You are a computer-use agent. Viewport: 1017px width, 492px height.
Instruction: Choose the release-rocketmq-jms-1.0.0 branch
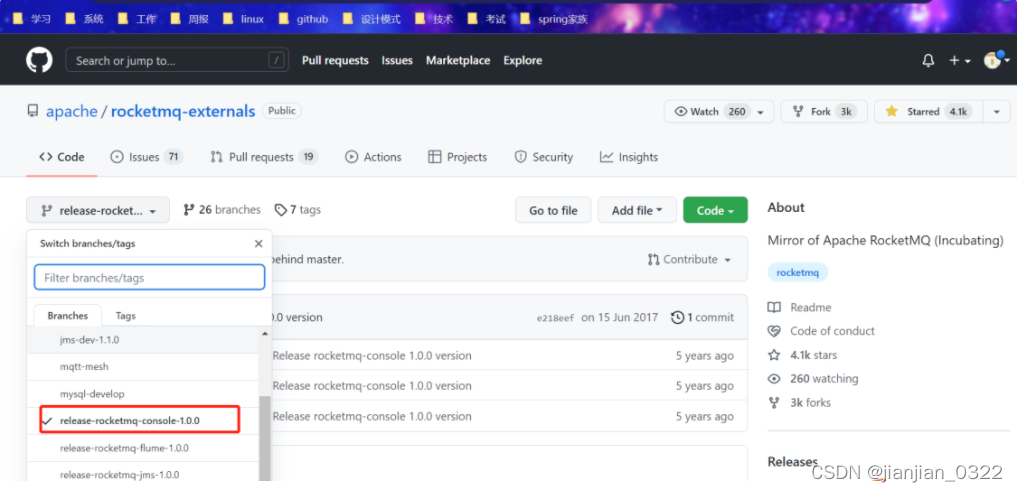click(x=143, y=472)
